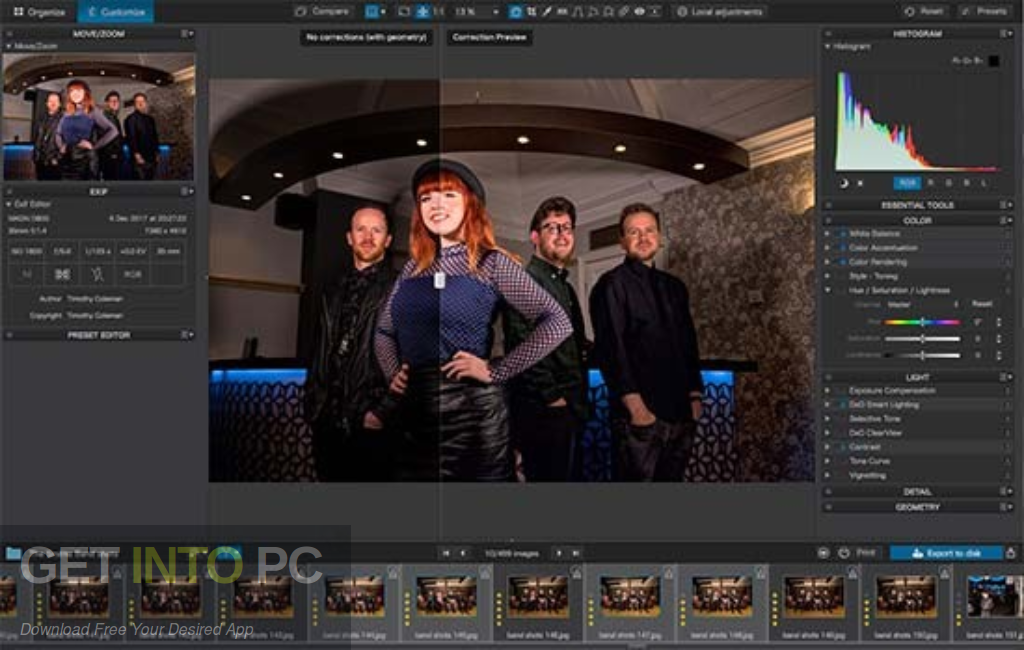Image resolution: width=1024 pixels, height=650 pixels.
Task: Collapse the Histogram disclosure triangle
Action: click(x=827, y=47)
